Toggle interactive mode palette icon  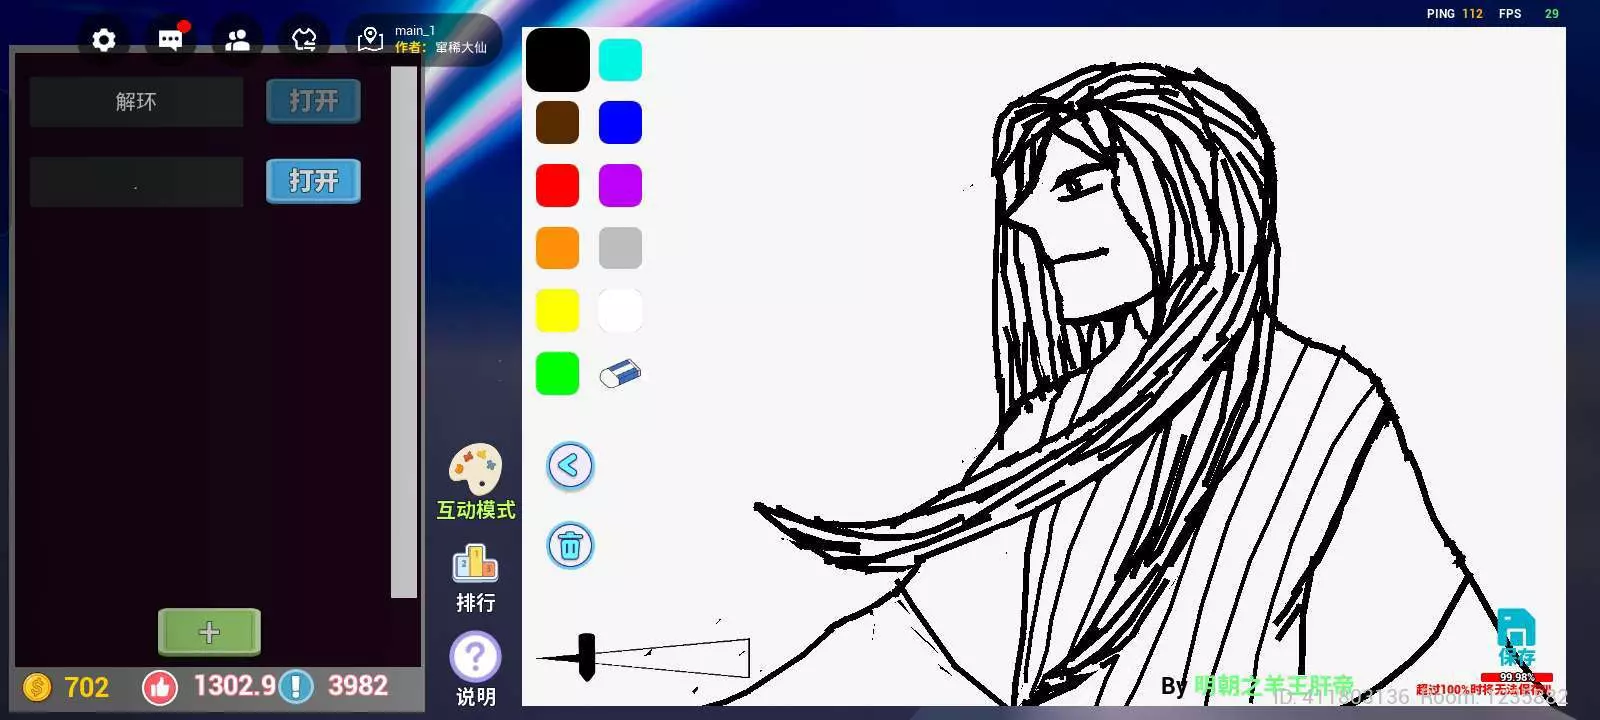click(475, 470)
